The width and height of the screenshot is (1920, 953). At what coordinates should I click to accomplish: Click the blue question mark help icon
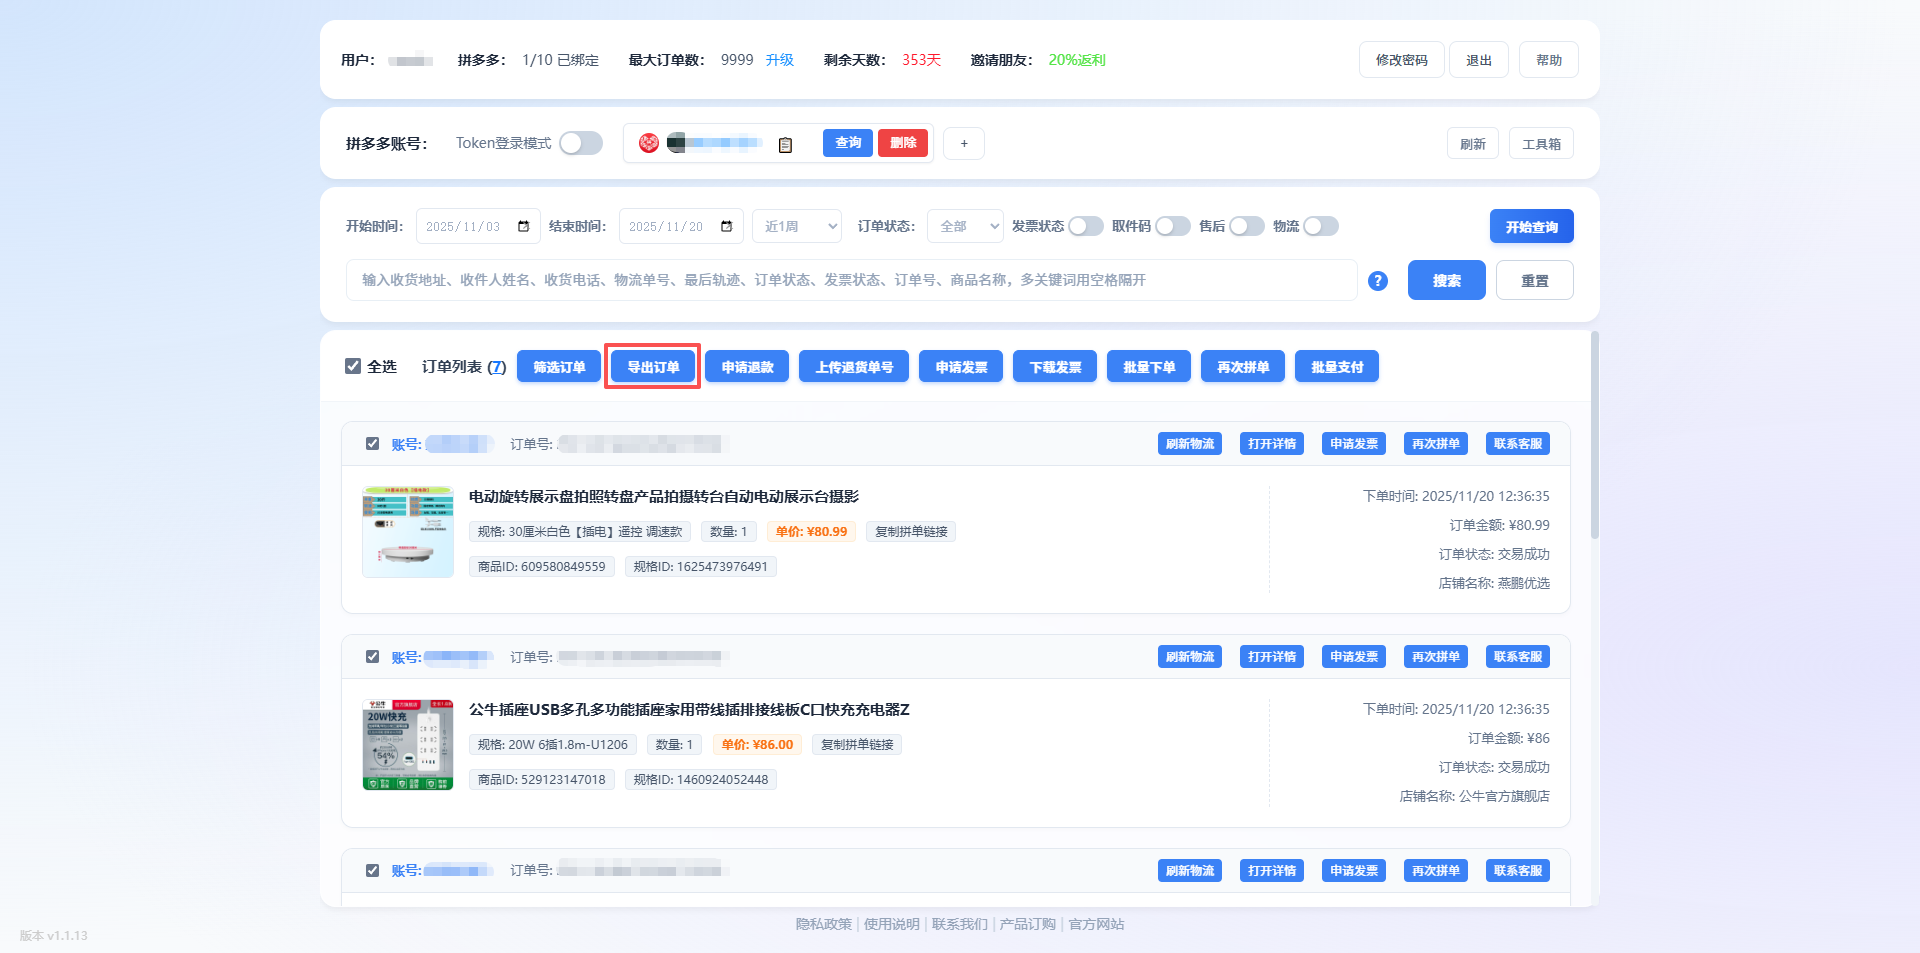[x=1377, y=281]
